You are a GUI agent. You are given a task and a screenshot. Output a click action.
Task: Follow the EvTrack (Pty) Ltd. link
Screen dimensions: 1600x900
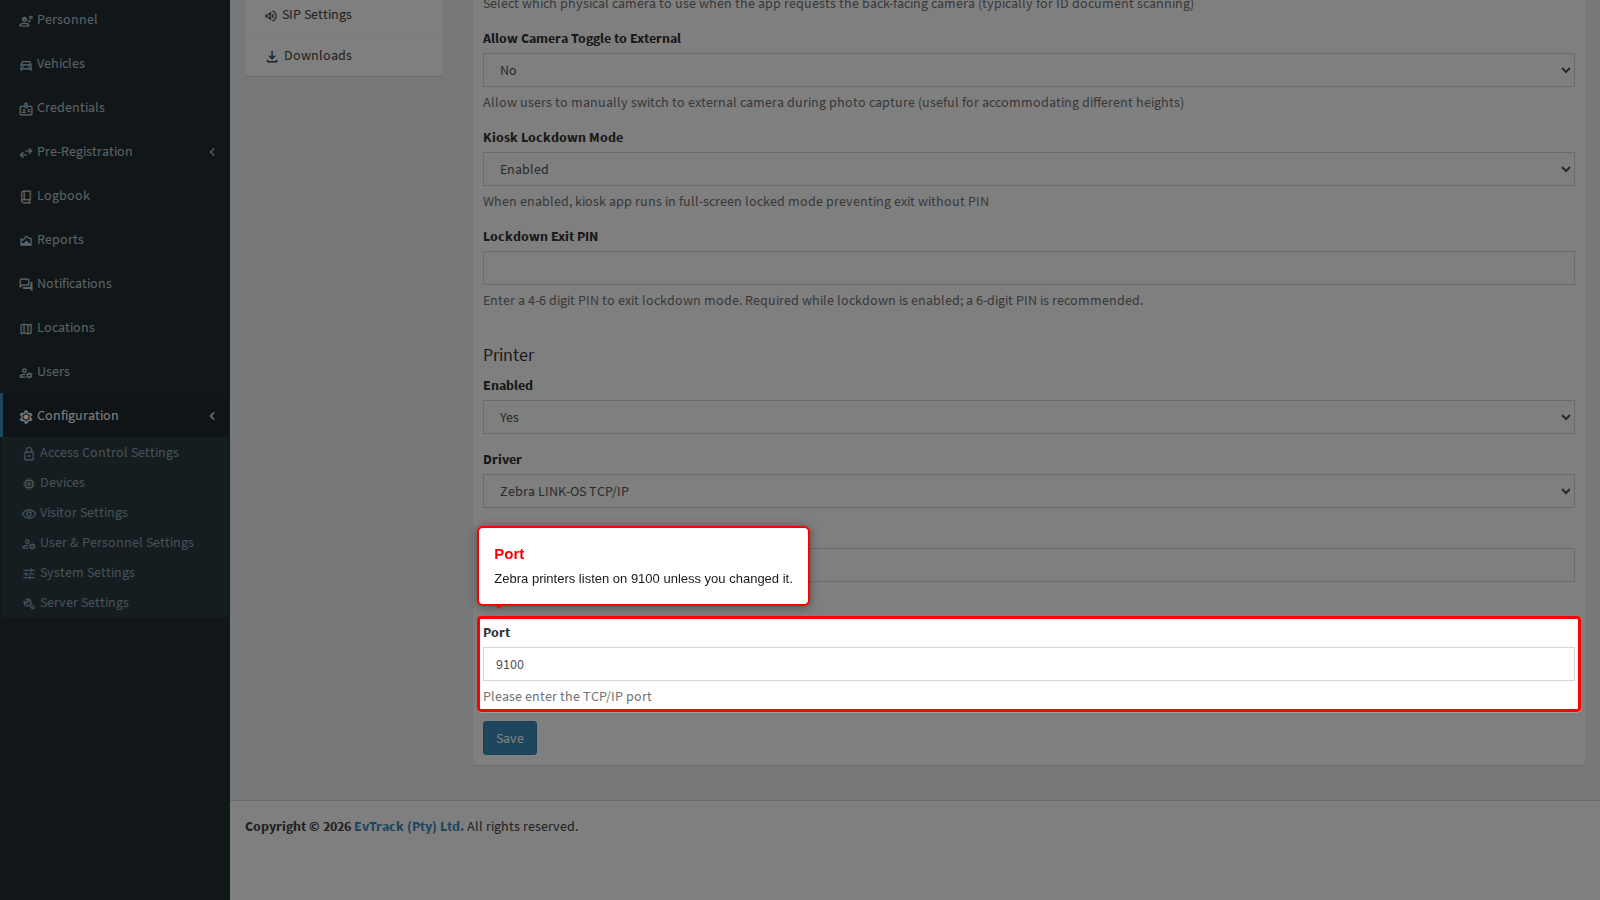click(408, 826)
